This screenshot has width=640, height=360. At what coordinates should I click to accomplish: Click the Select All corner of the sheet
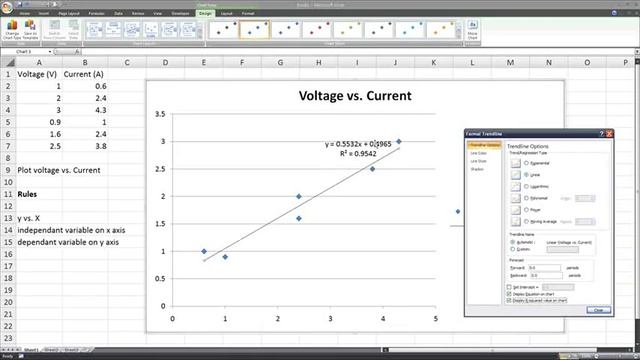tap(8, 62)
